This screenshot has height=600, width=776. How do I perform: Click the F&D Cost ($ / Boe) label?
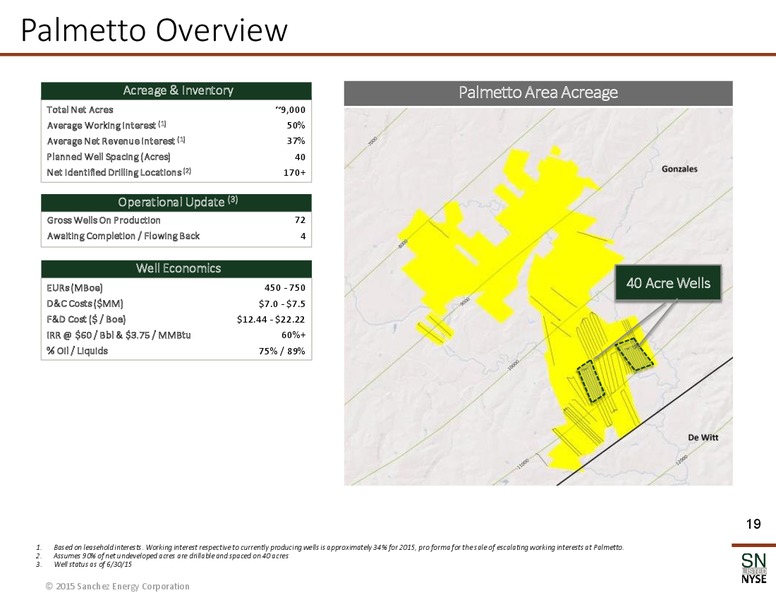86,319
